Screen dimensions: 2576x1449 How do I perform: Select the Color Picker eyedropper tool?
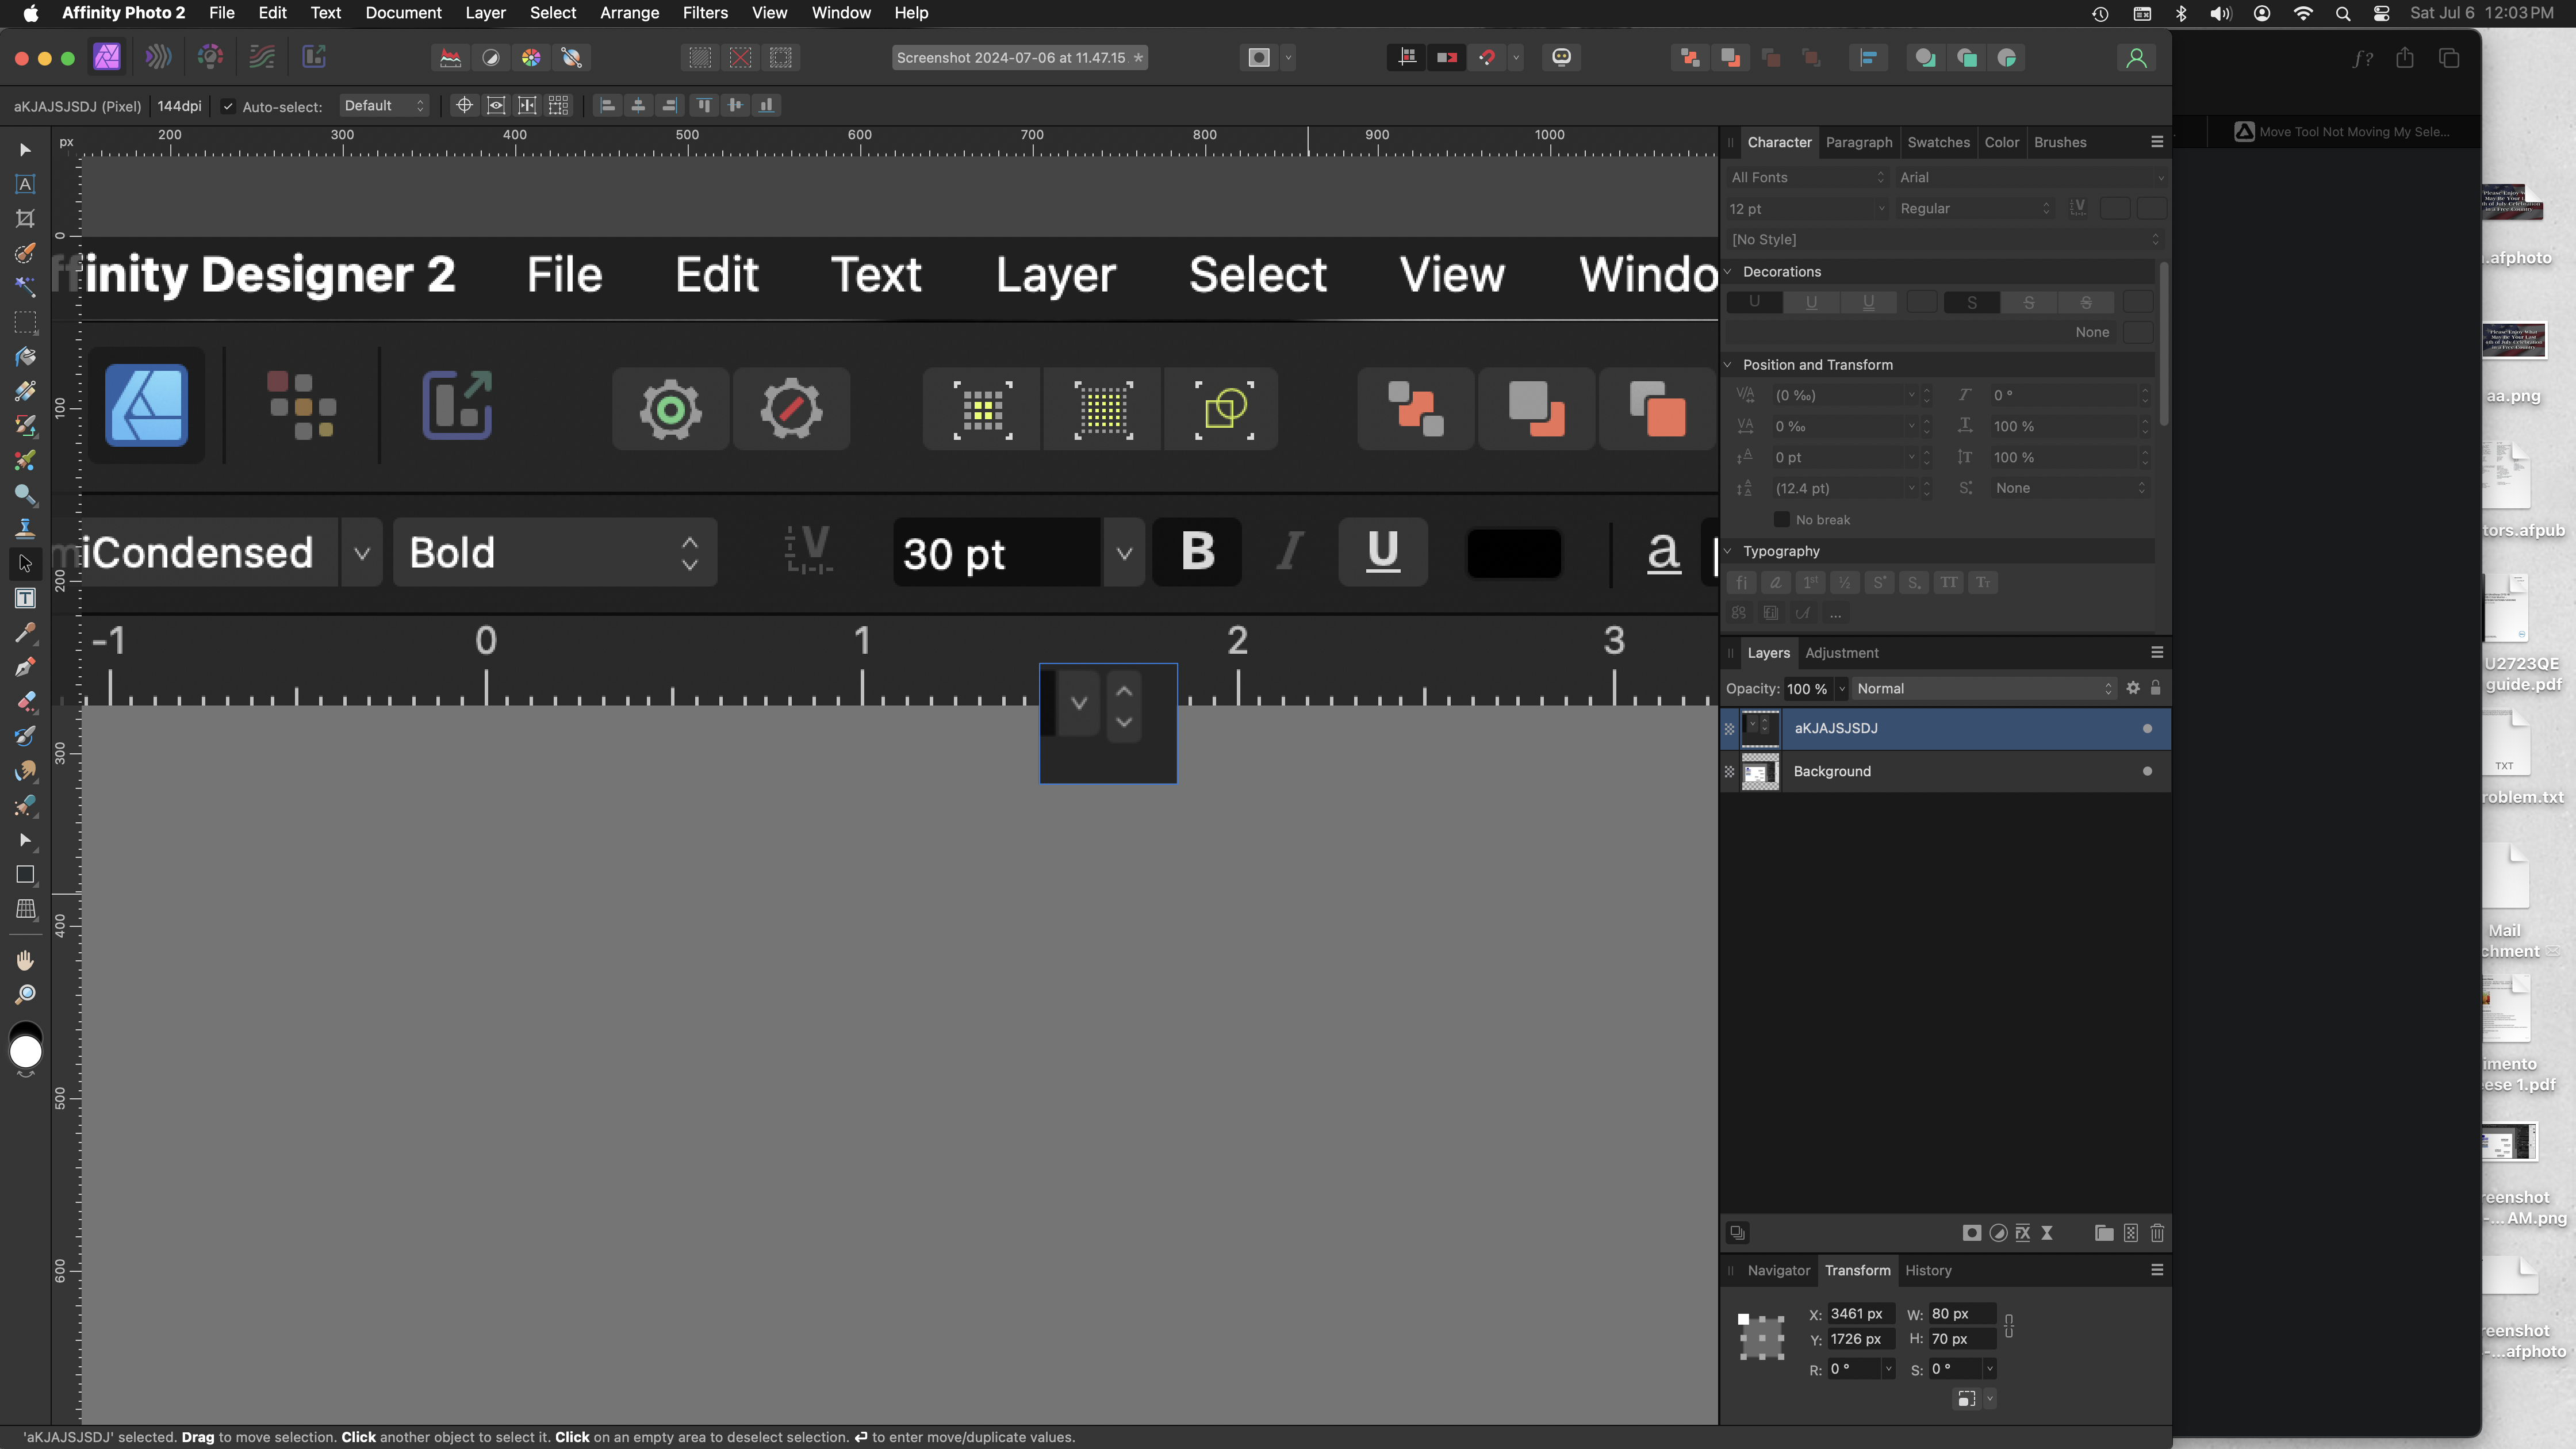[x=25, y=632]
